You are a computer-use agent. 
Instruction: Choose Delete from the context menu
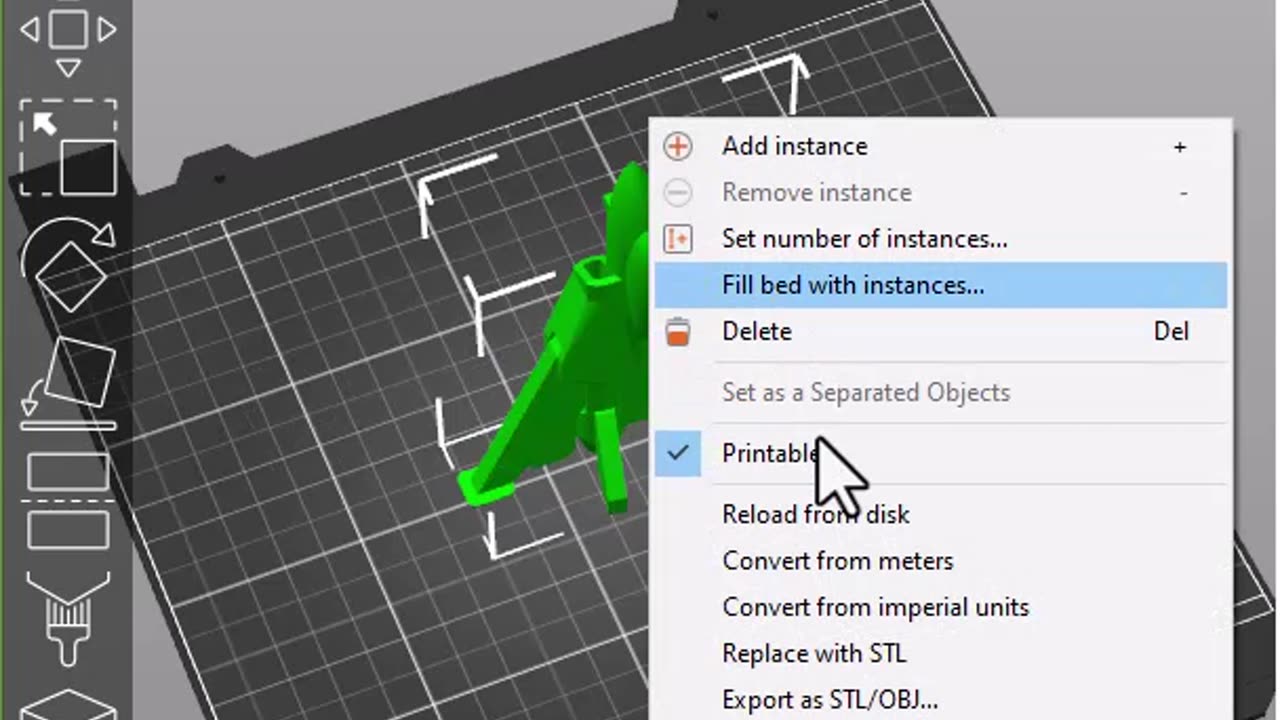click(x=940, y=331)
